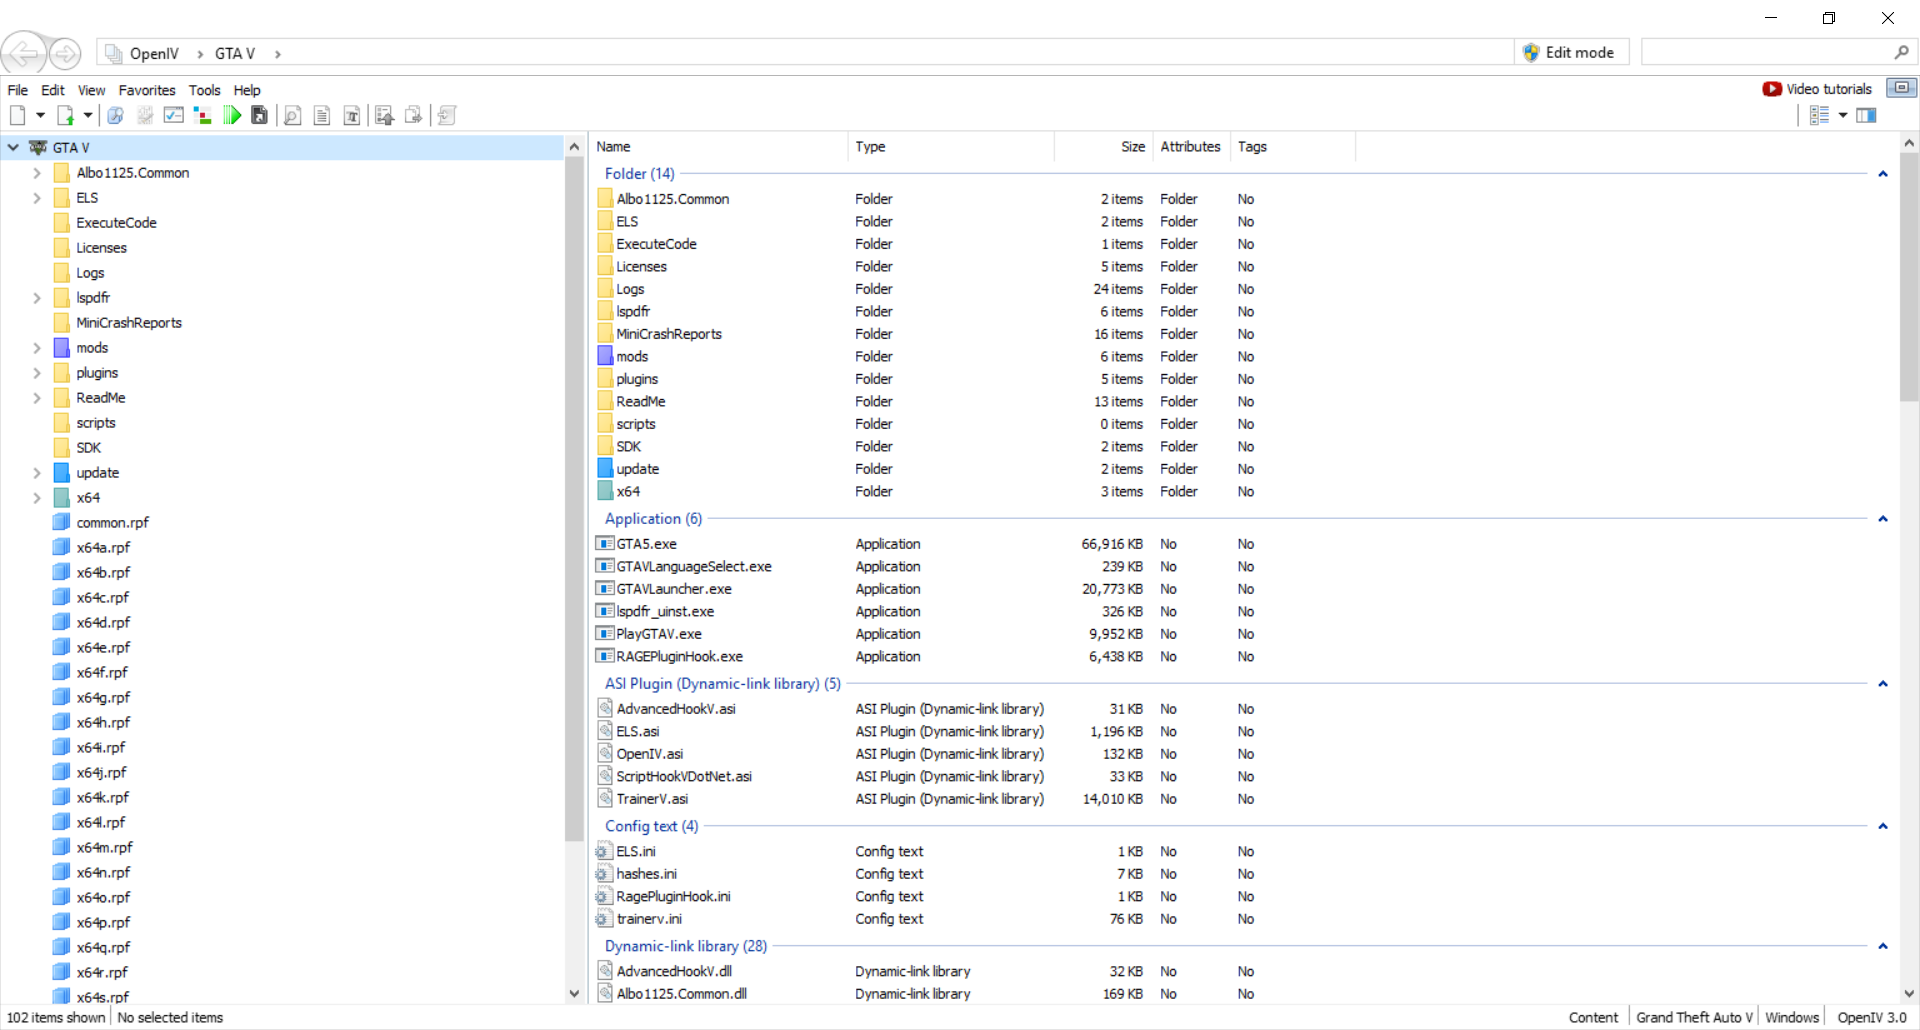Toggle Edit mode on
Screen dimensions: 1920x1030
point(1569,53)
